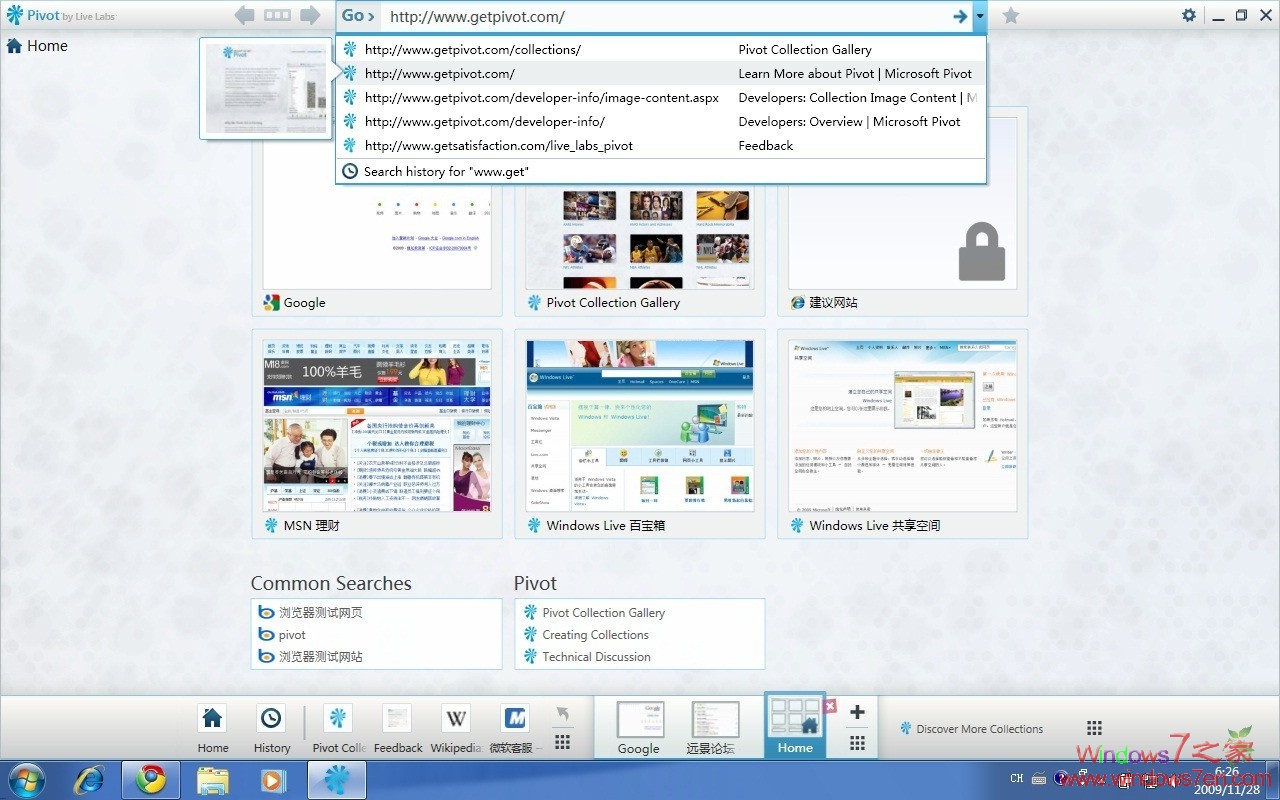The image size is (1280, 800).
Task: Click the pin arrow icon above favorites grid
Action: pyautogui.click(x=563, y=713)
